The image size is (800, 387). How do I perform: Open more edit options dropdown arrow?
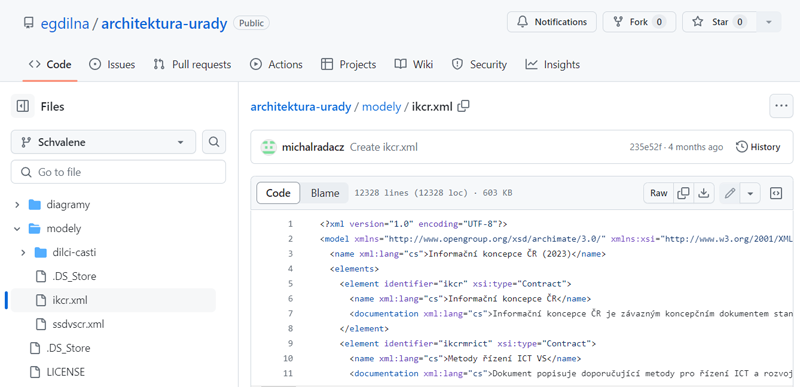750,193
